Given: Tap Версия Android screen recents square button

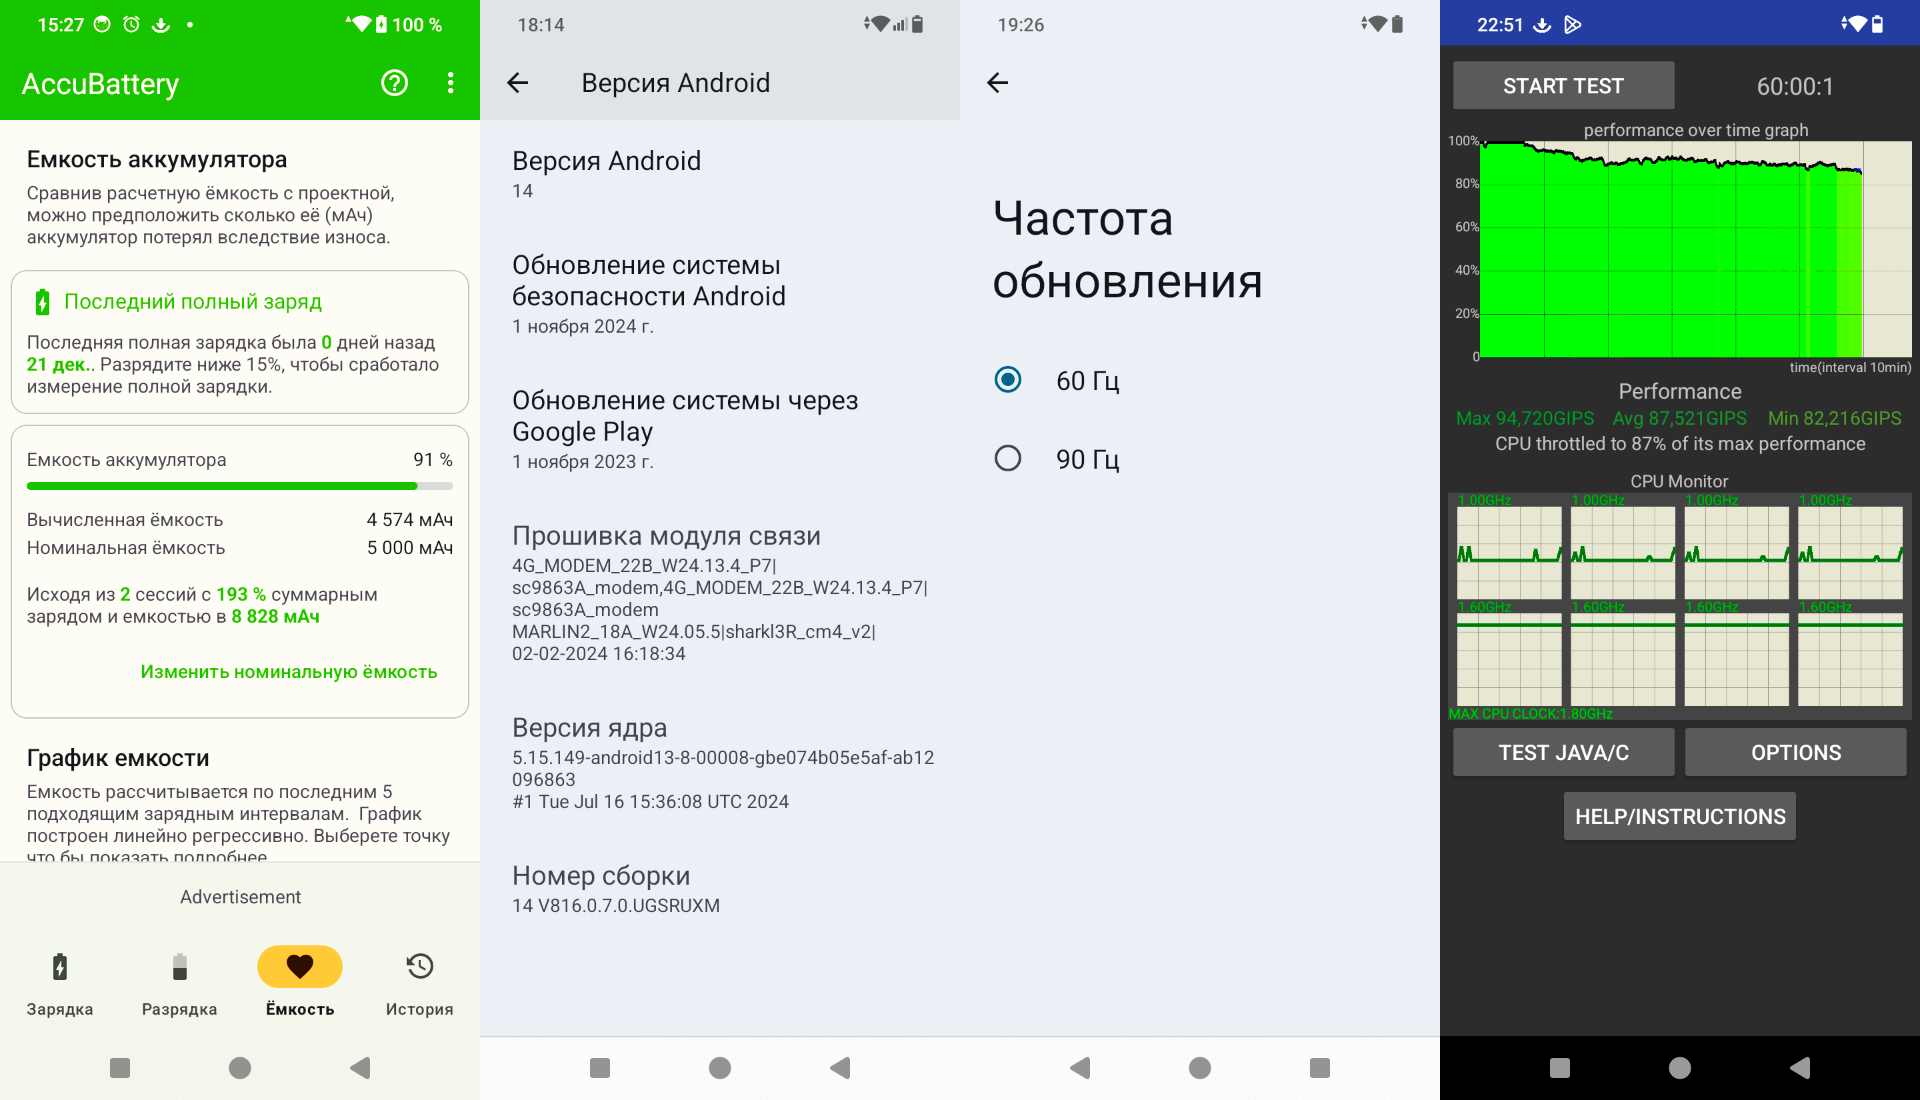Looking at the screenshot, I should pos(600,1068).
